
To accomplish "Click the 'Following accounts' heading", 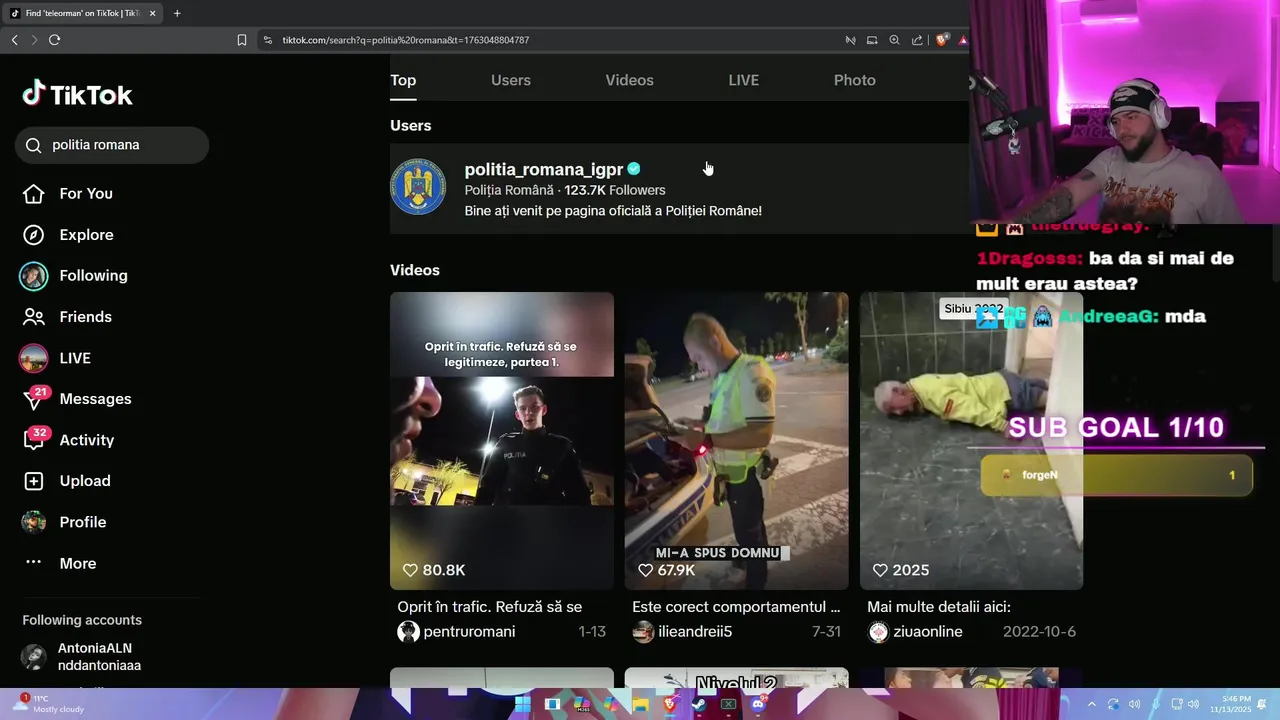I will coord(82,620).
